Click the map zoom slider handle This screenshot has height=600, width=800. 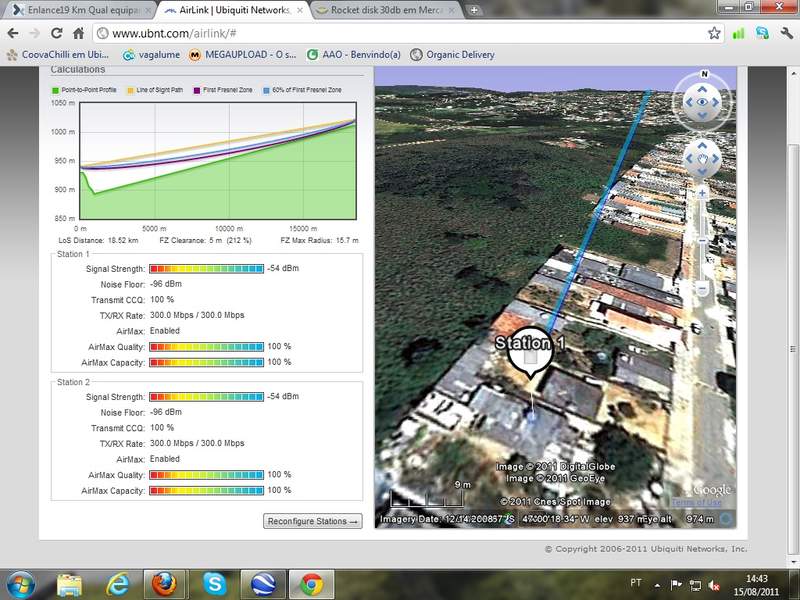pyautogui.click(x=702, y=240)
